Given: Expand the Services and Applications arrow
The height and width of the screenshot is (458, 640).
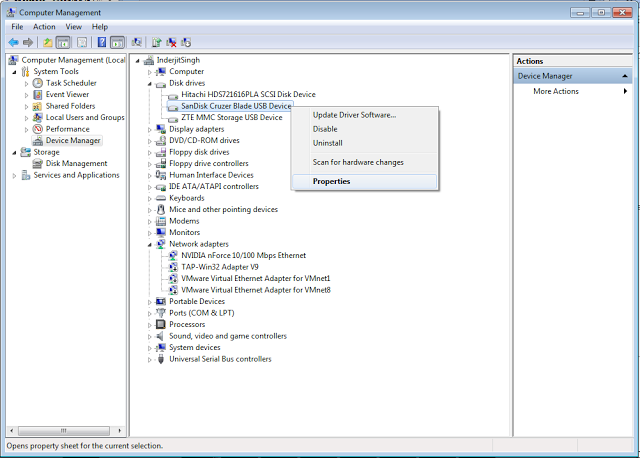Looking at the screenshot, I should point(14,176).
